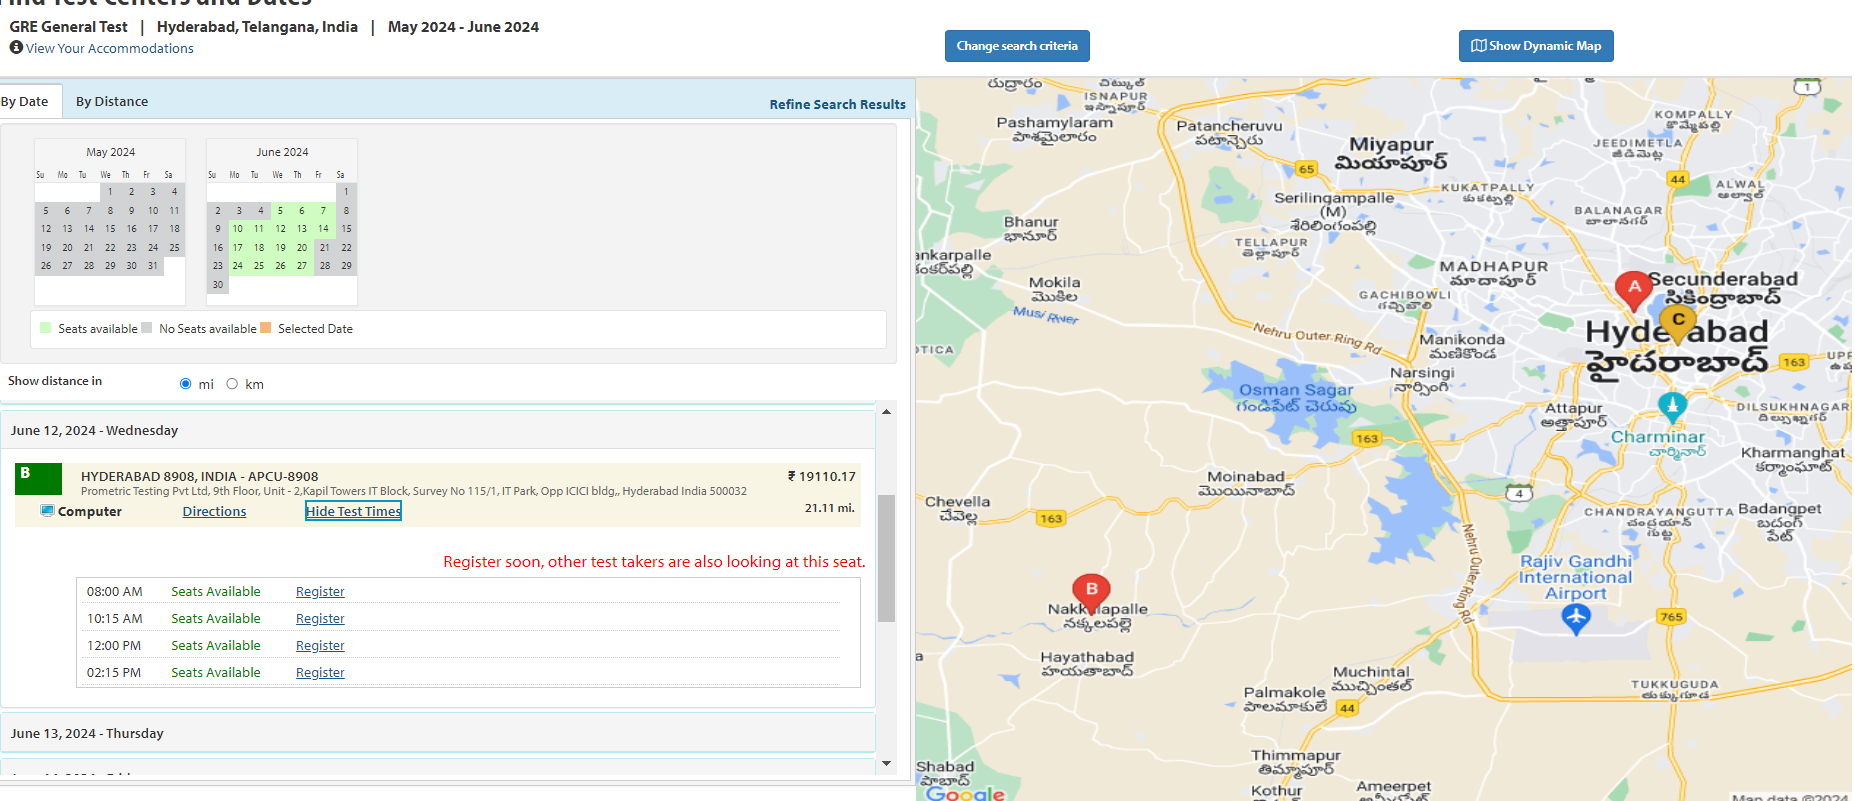Click the accommodations info icon

16,47
